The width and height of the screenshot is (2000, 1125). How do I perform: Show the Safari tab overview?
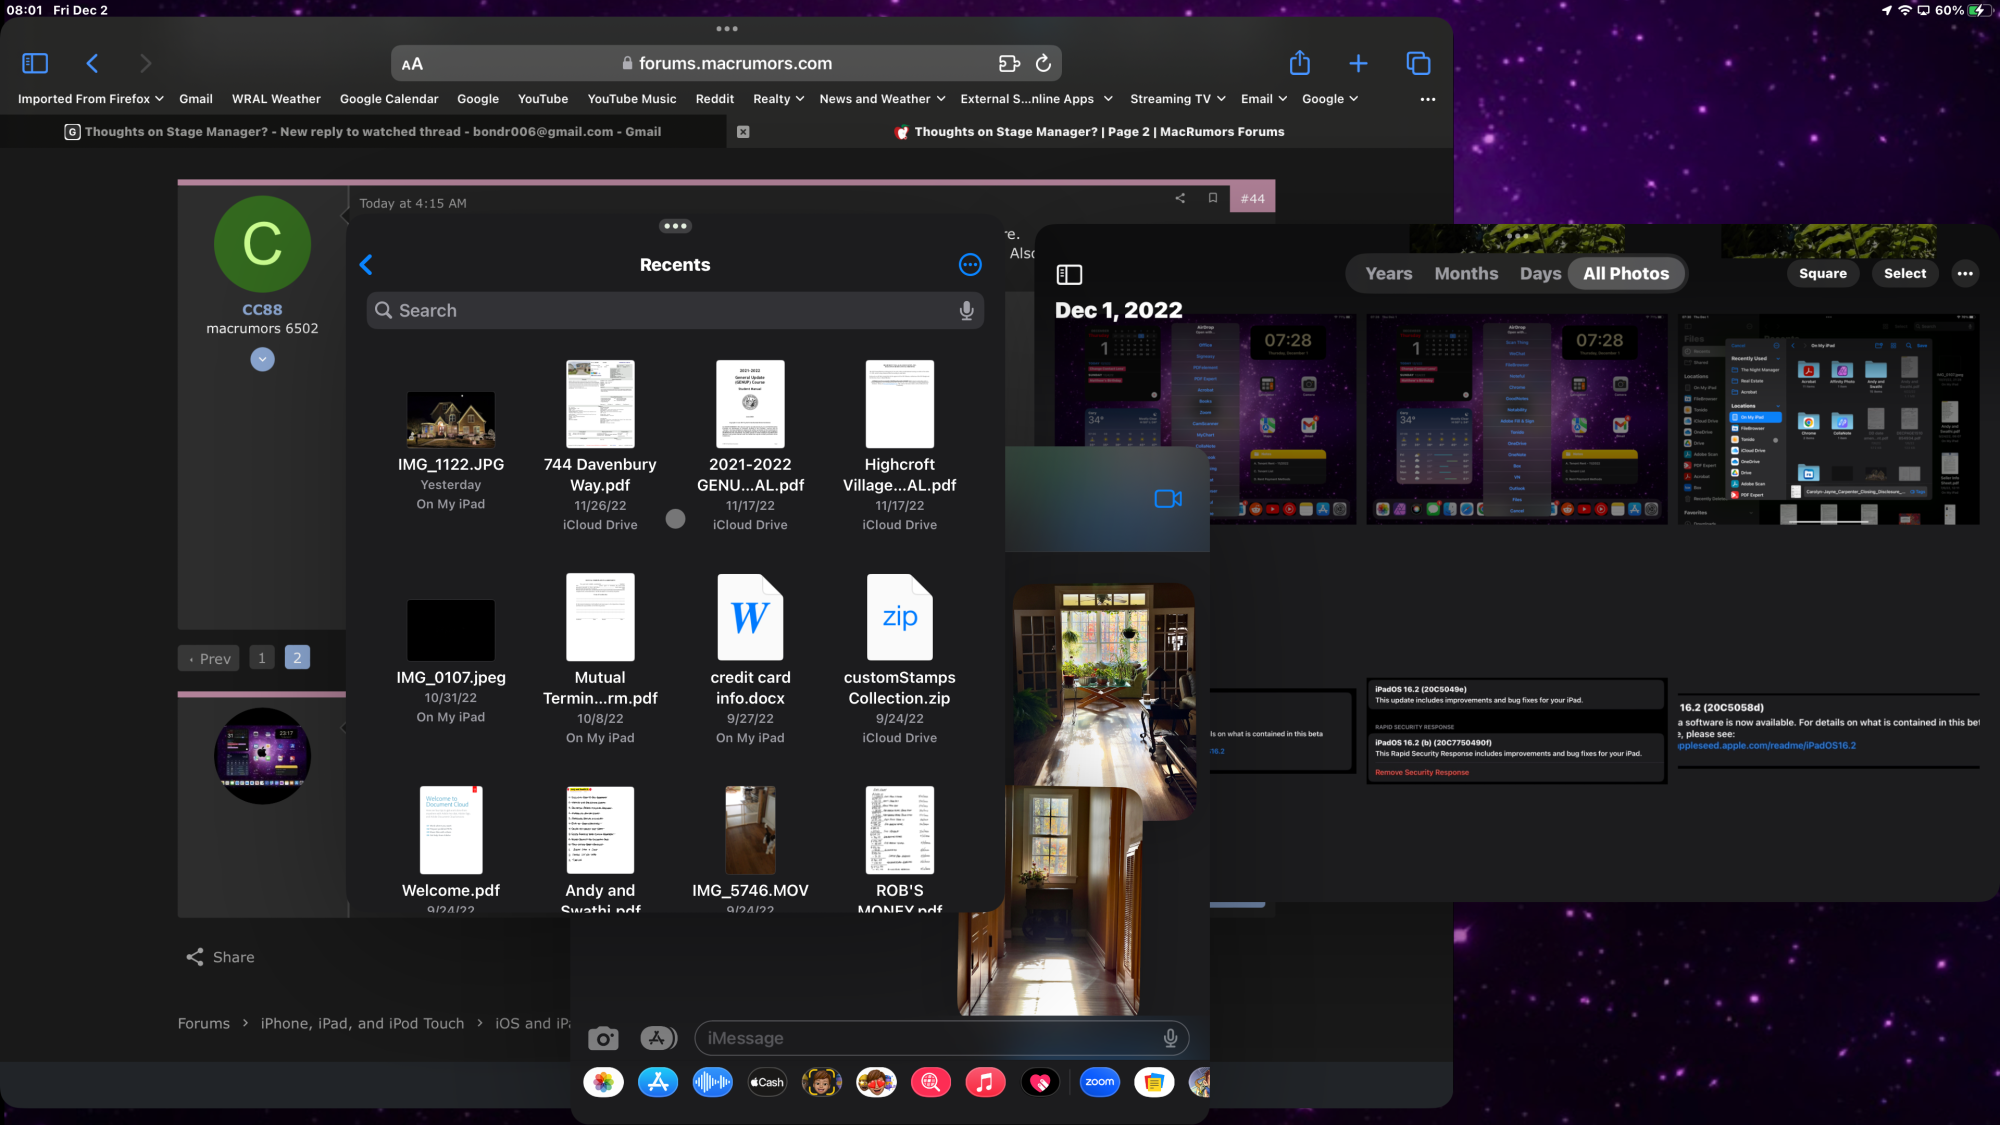[x=1418, y=63]
